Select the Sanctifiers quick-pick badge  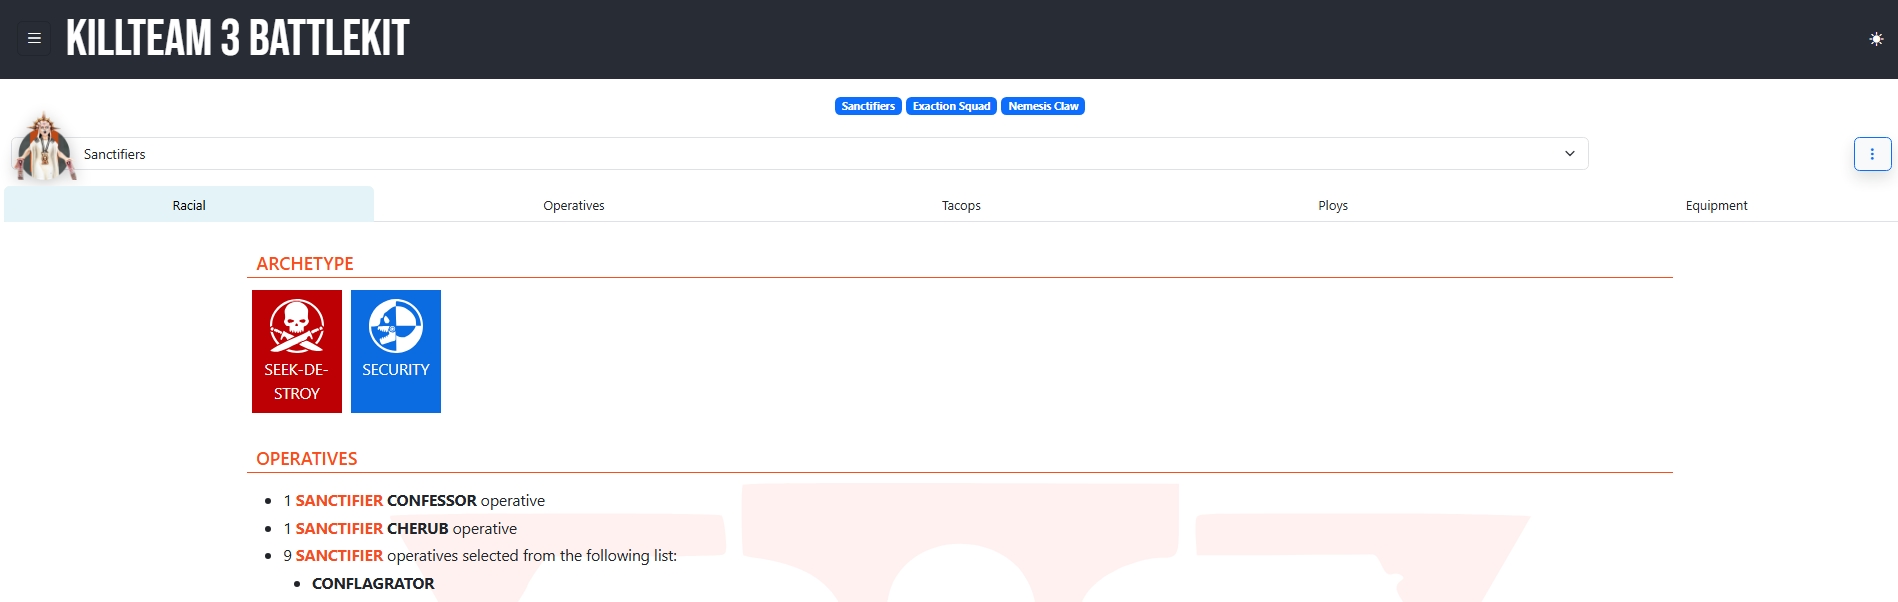[868, 106]
